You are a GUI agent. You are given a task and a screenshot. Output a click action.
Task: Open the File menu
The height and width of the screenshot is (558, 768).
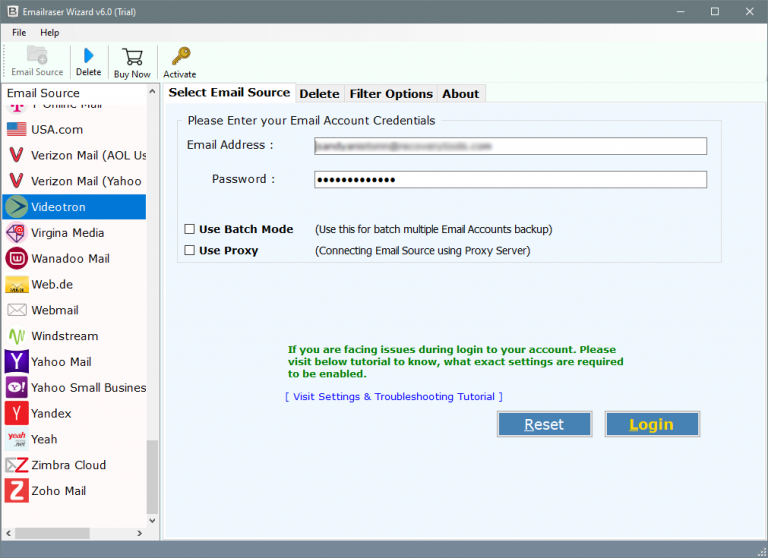[x=19, y=32]
